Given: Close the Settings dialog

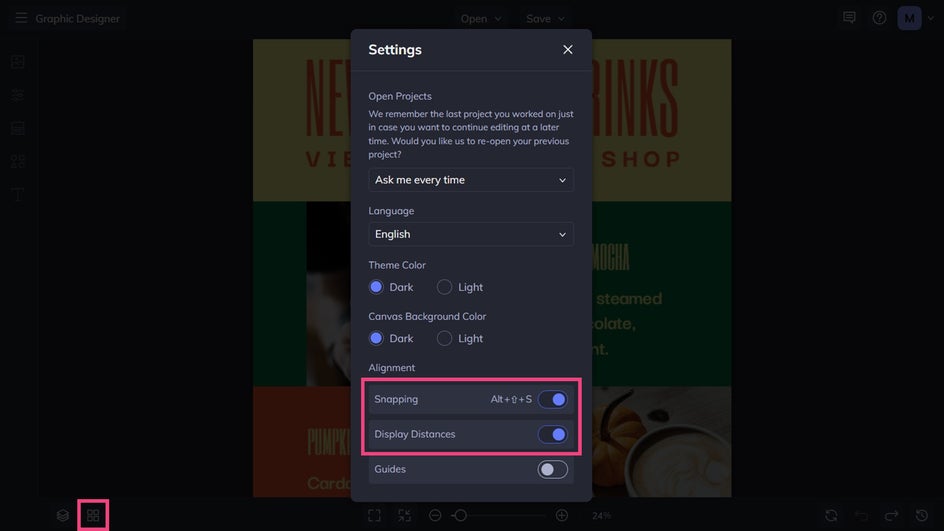Looking at the screenshot, I should click(x=568, y=49).
